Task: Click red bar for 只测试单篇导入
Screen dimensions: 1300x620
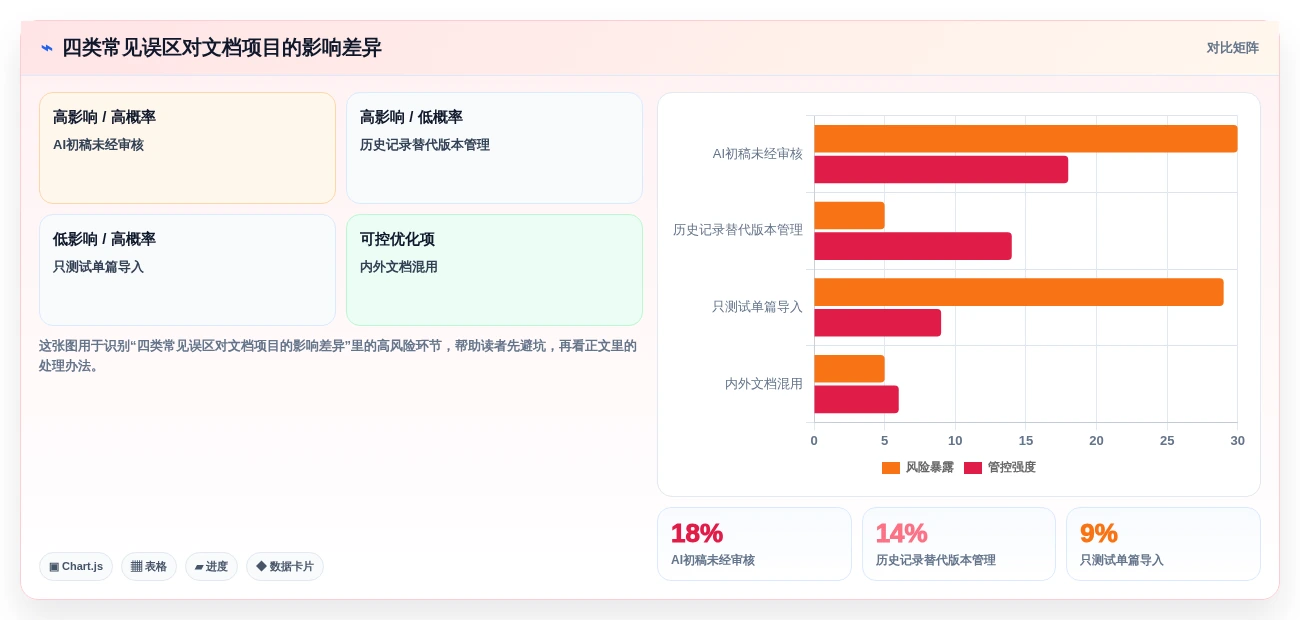Action: [x=877, y=323]
